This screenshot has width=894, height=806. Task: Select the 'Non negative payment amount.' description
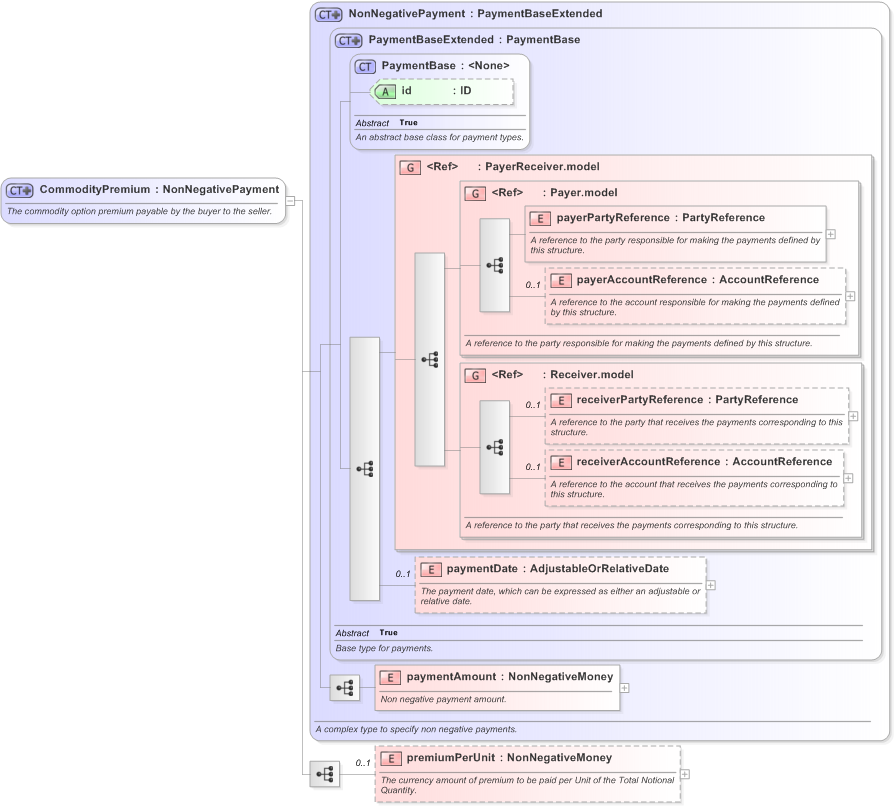[443, 699]
